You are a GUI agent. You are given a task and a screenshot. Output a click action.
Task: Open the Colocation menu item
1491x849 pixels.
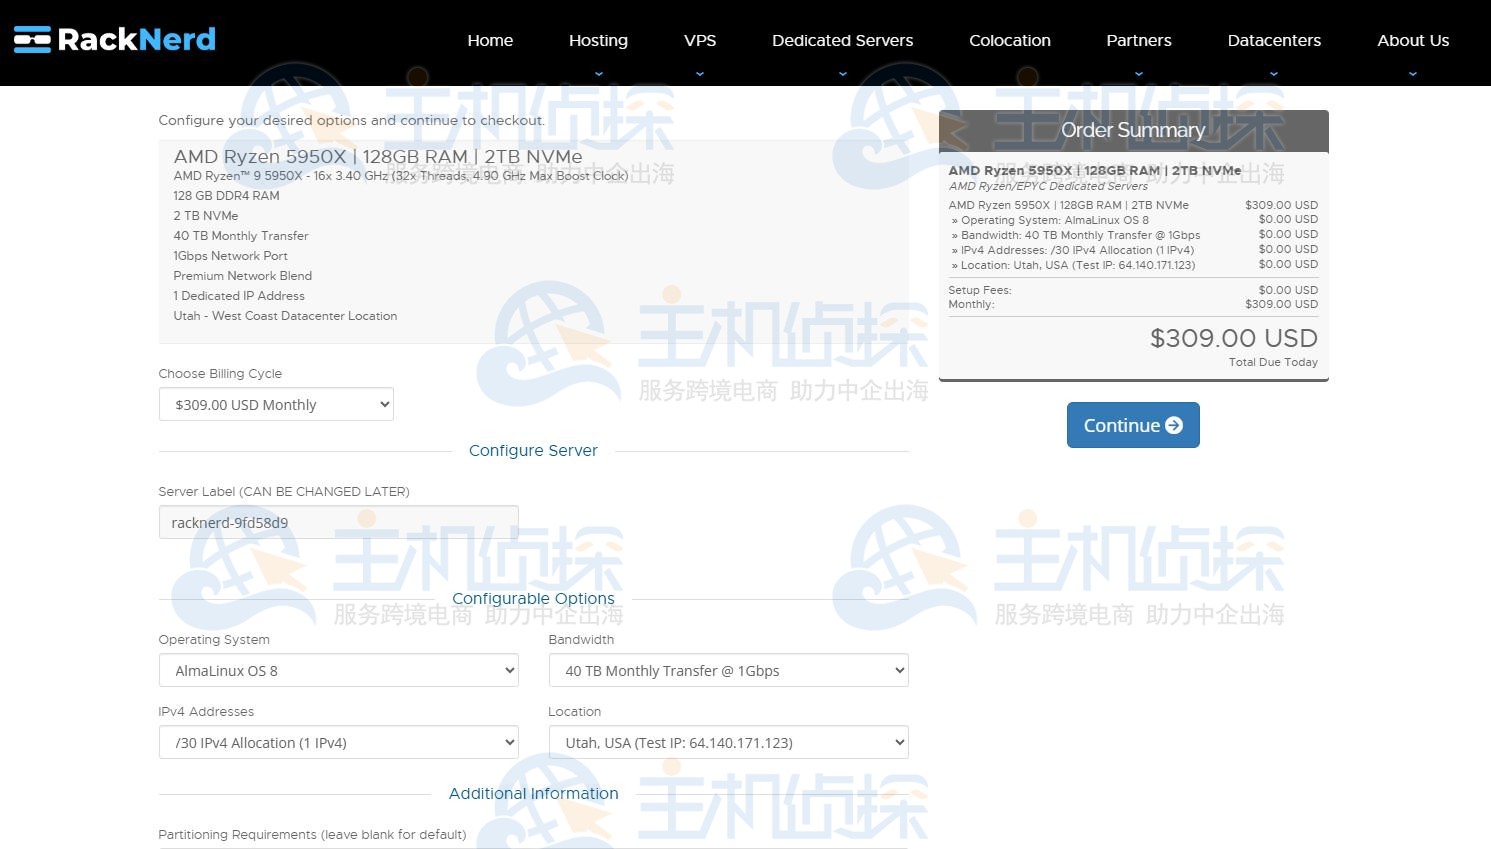tap(1010, 41)
